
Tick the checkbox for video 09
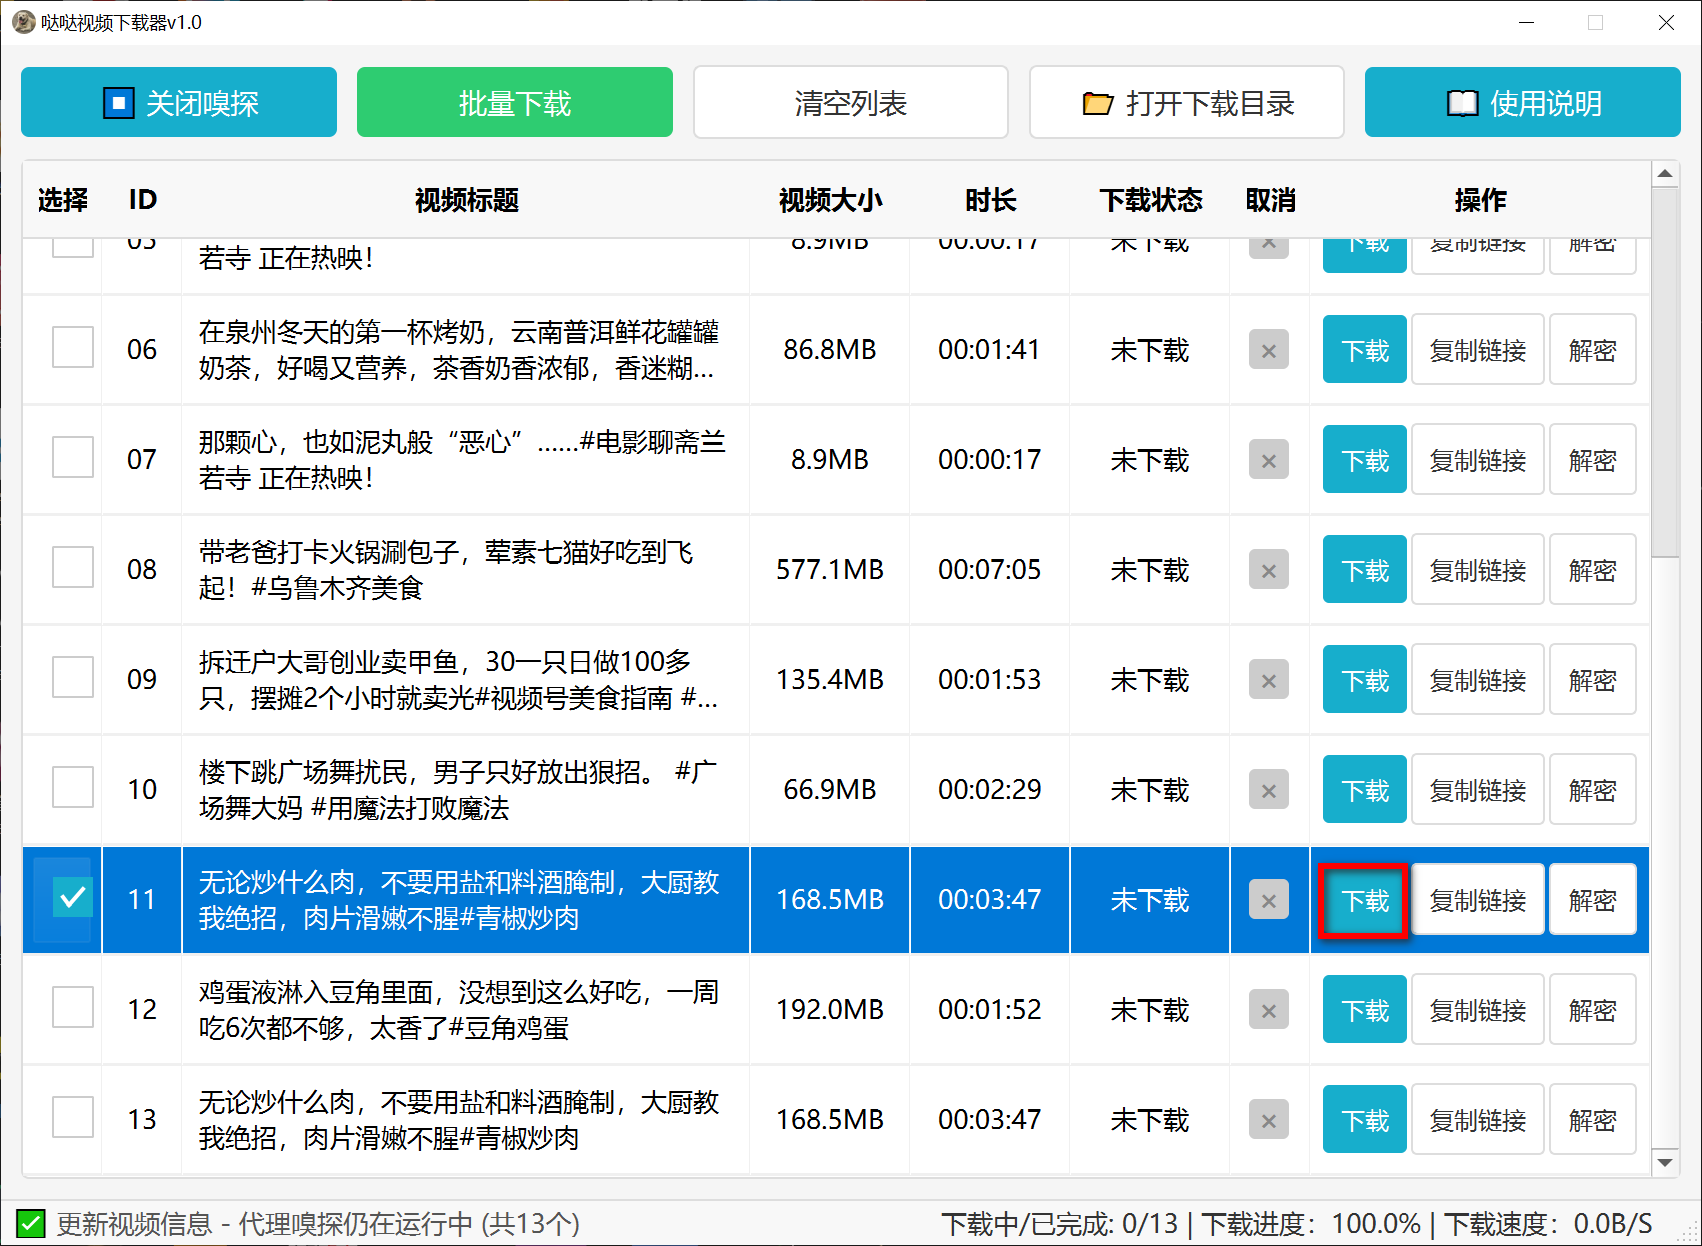[73, 677]
